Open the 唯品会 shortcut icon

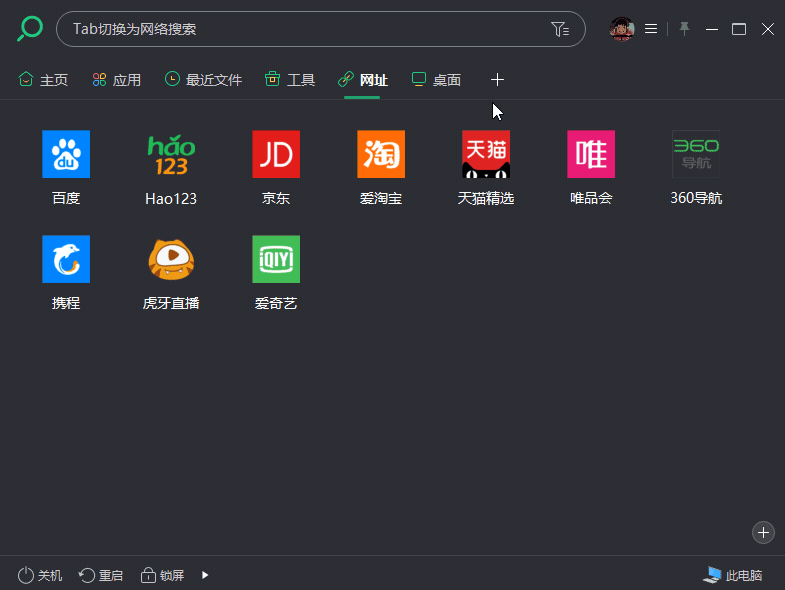[x=591, y=154]
